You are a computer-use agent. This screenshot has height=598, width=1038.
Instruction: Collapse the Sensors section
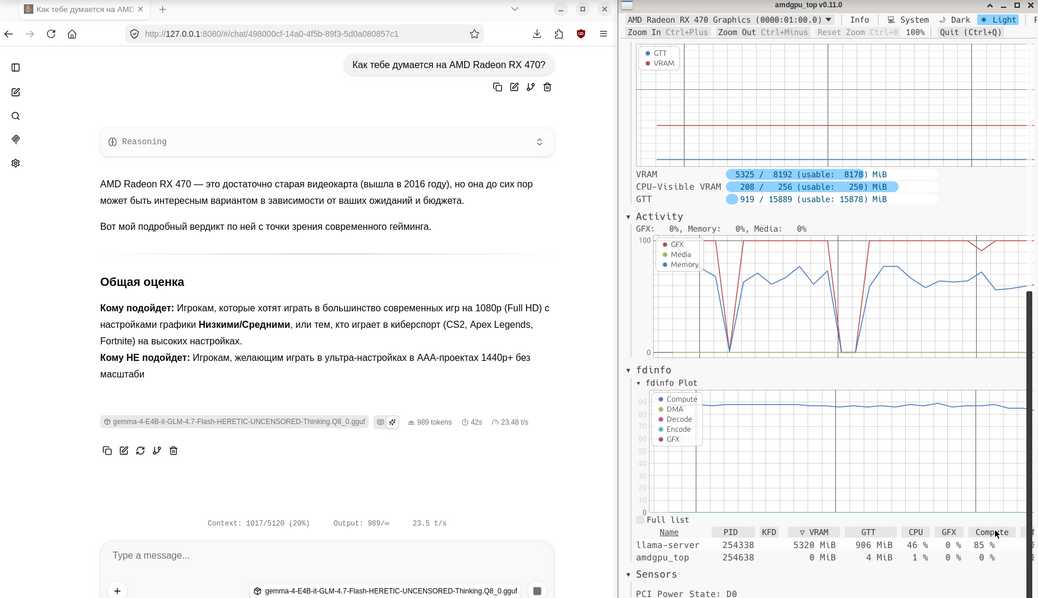coord(628,575)
